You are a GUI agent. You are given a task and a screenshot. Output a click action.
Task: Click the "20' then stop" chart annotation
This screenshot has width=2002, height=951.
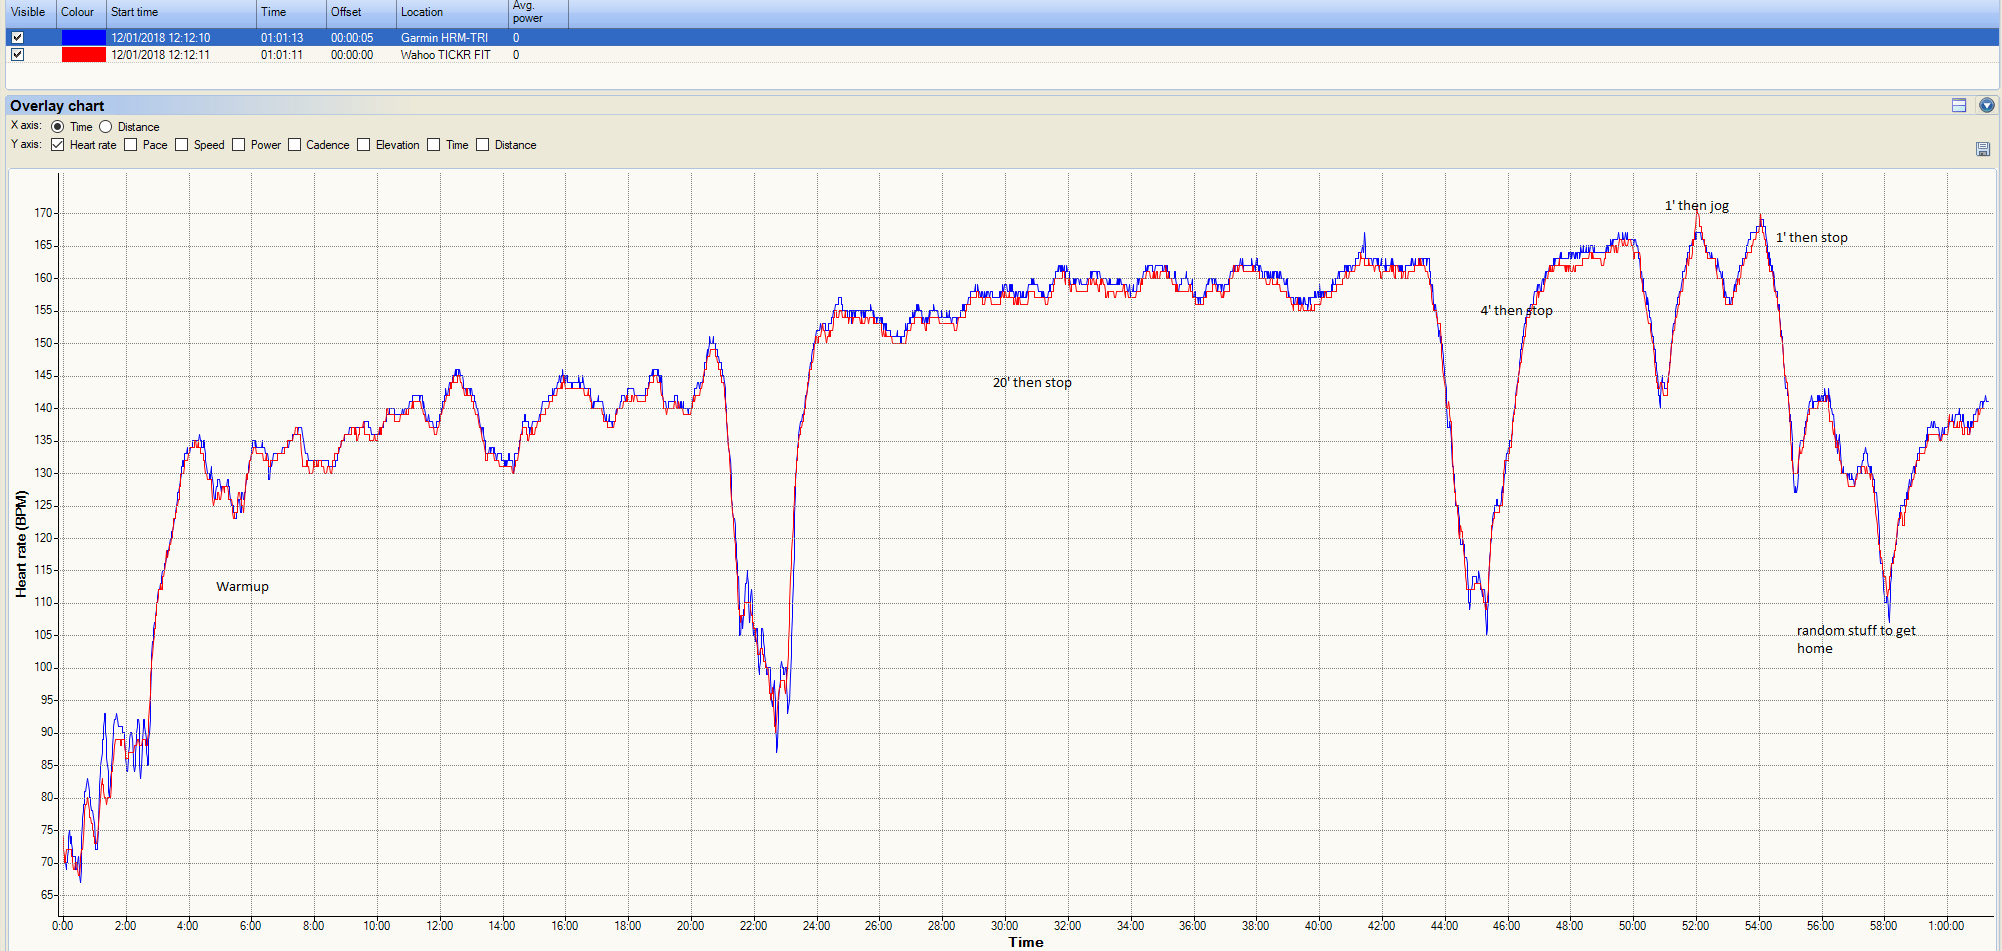1032,383
